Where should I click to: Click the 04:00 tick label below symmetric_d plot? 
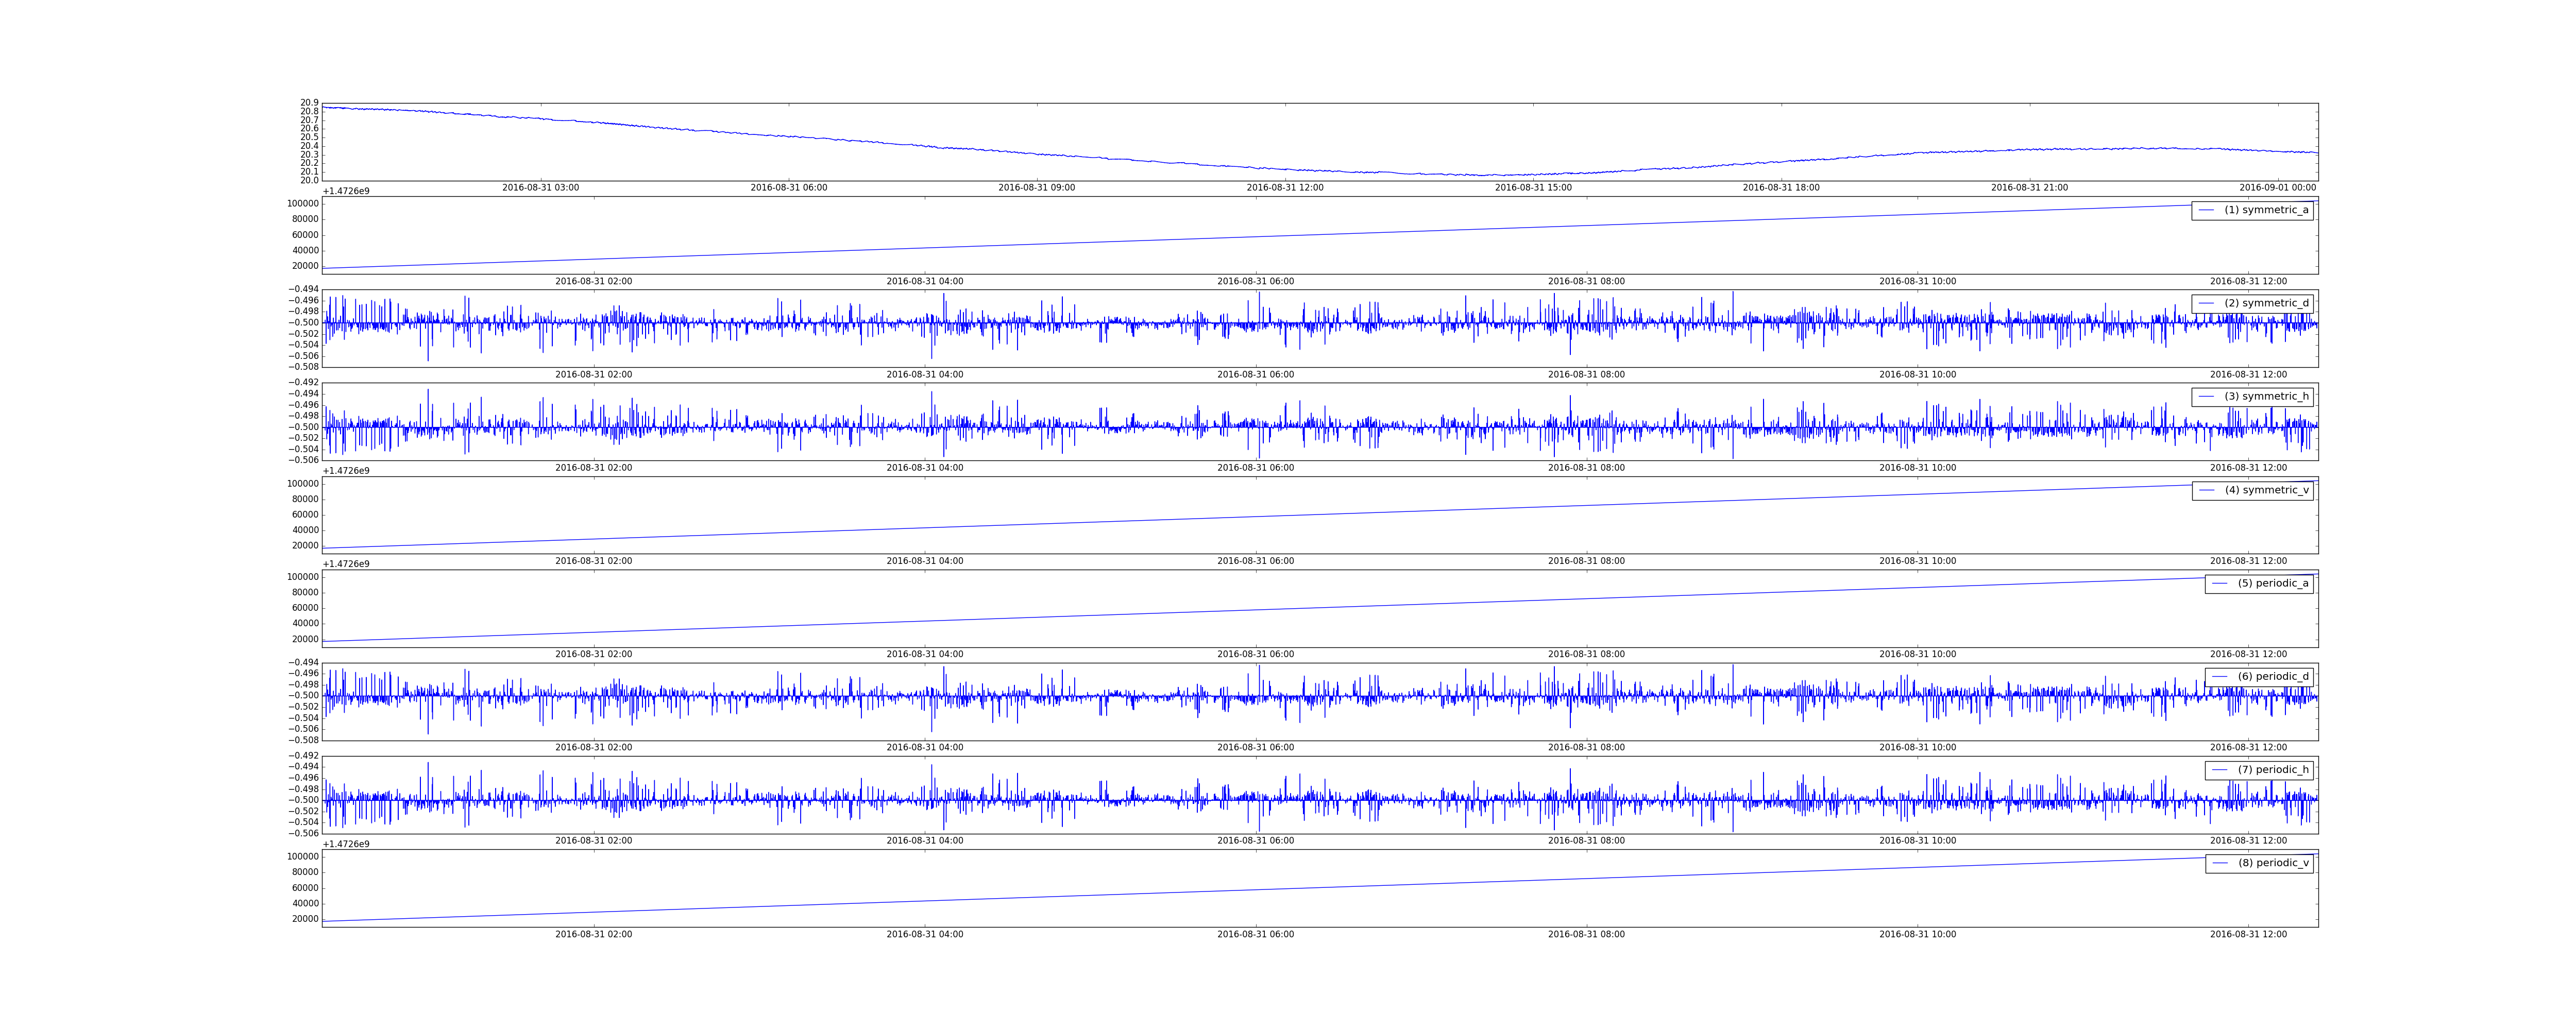(925, 375)
